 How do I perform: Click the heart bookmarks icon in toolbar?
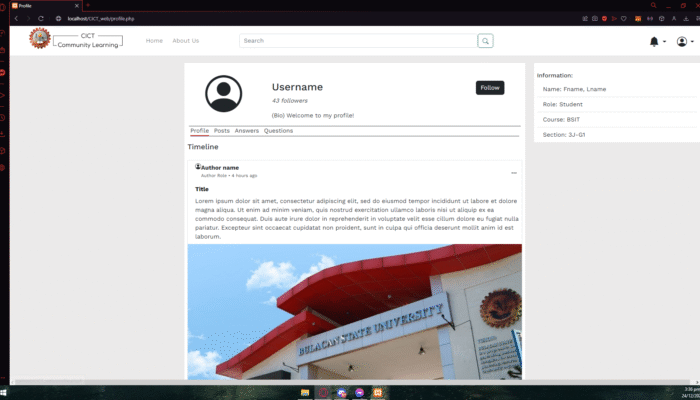pyautogui.click(x=624, y=19)
